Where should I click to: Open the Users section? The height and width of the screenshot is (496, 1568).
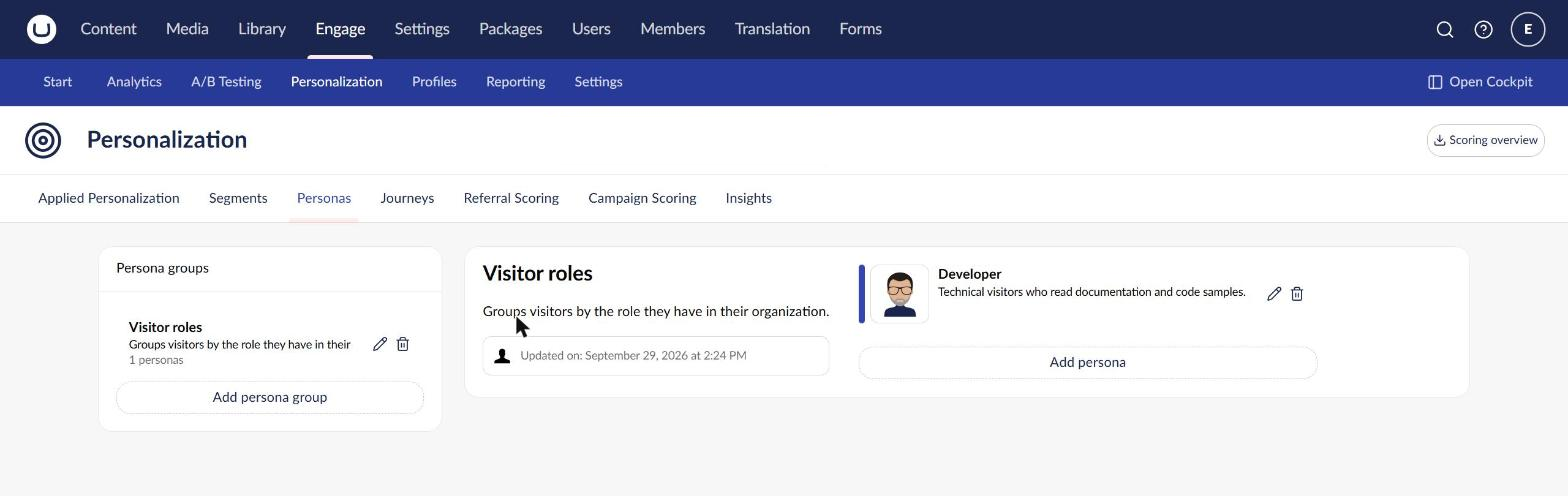pos(591,29)
